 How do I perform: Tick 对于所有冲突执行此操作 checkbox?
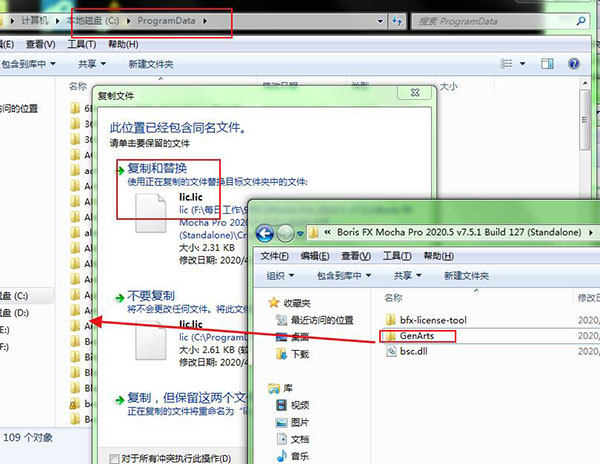pos(114,458)
